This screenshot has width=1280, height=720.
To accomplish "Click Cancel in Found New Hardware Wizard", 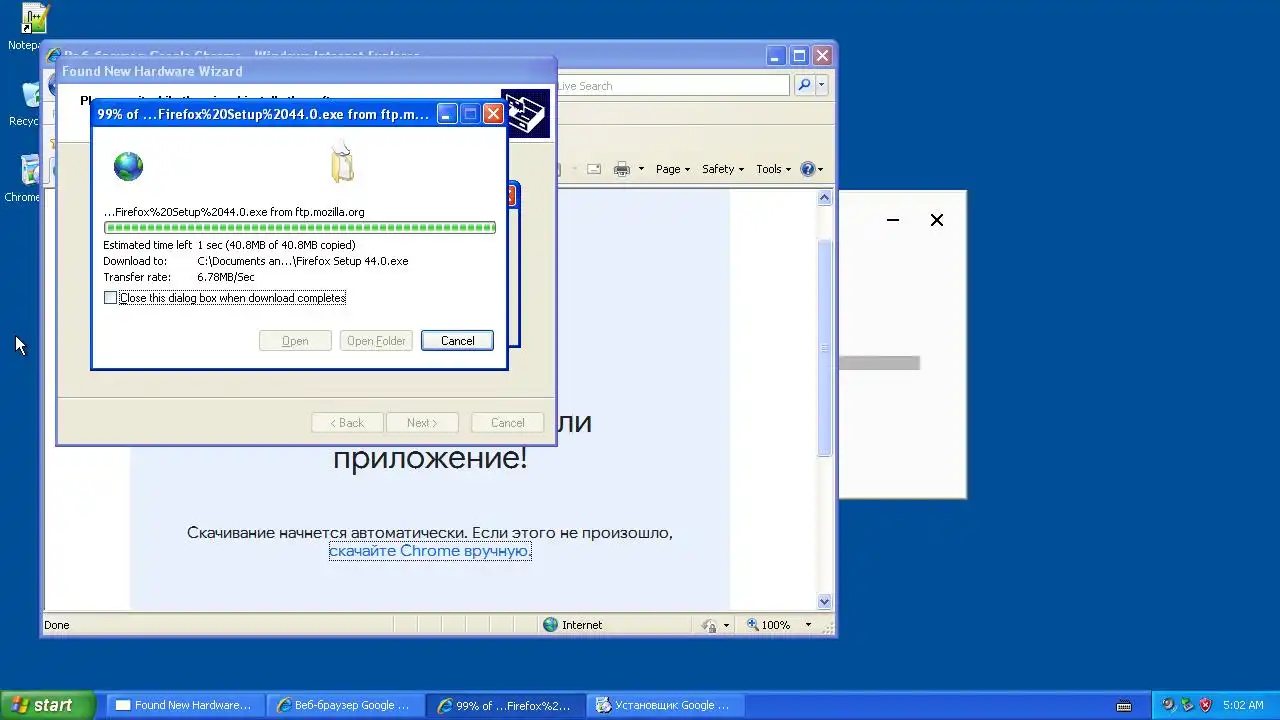I will [x=507, y=423].
